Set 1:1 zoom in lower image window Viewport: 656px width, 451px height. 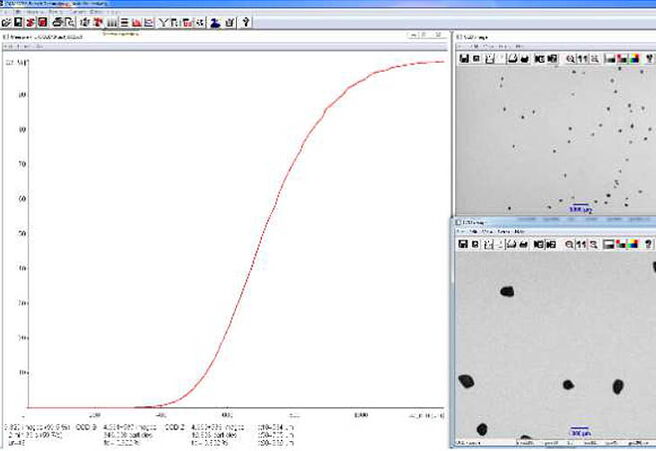pyautogui.click(x=581, y=244)
